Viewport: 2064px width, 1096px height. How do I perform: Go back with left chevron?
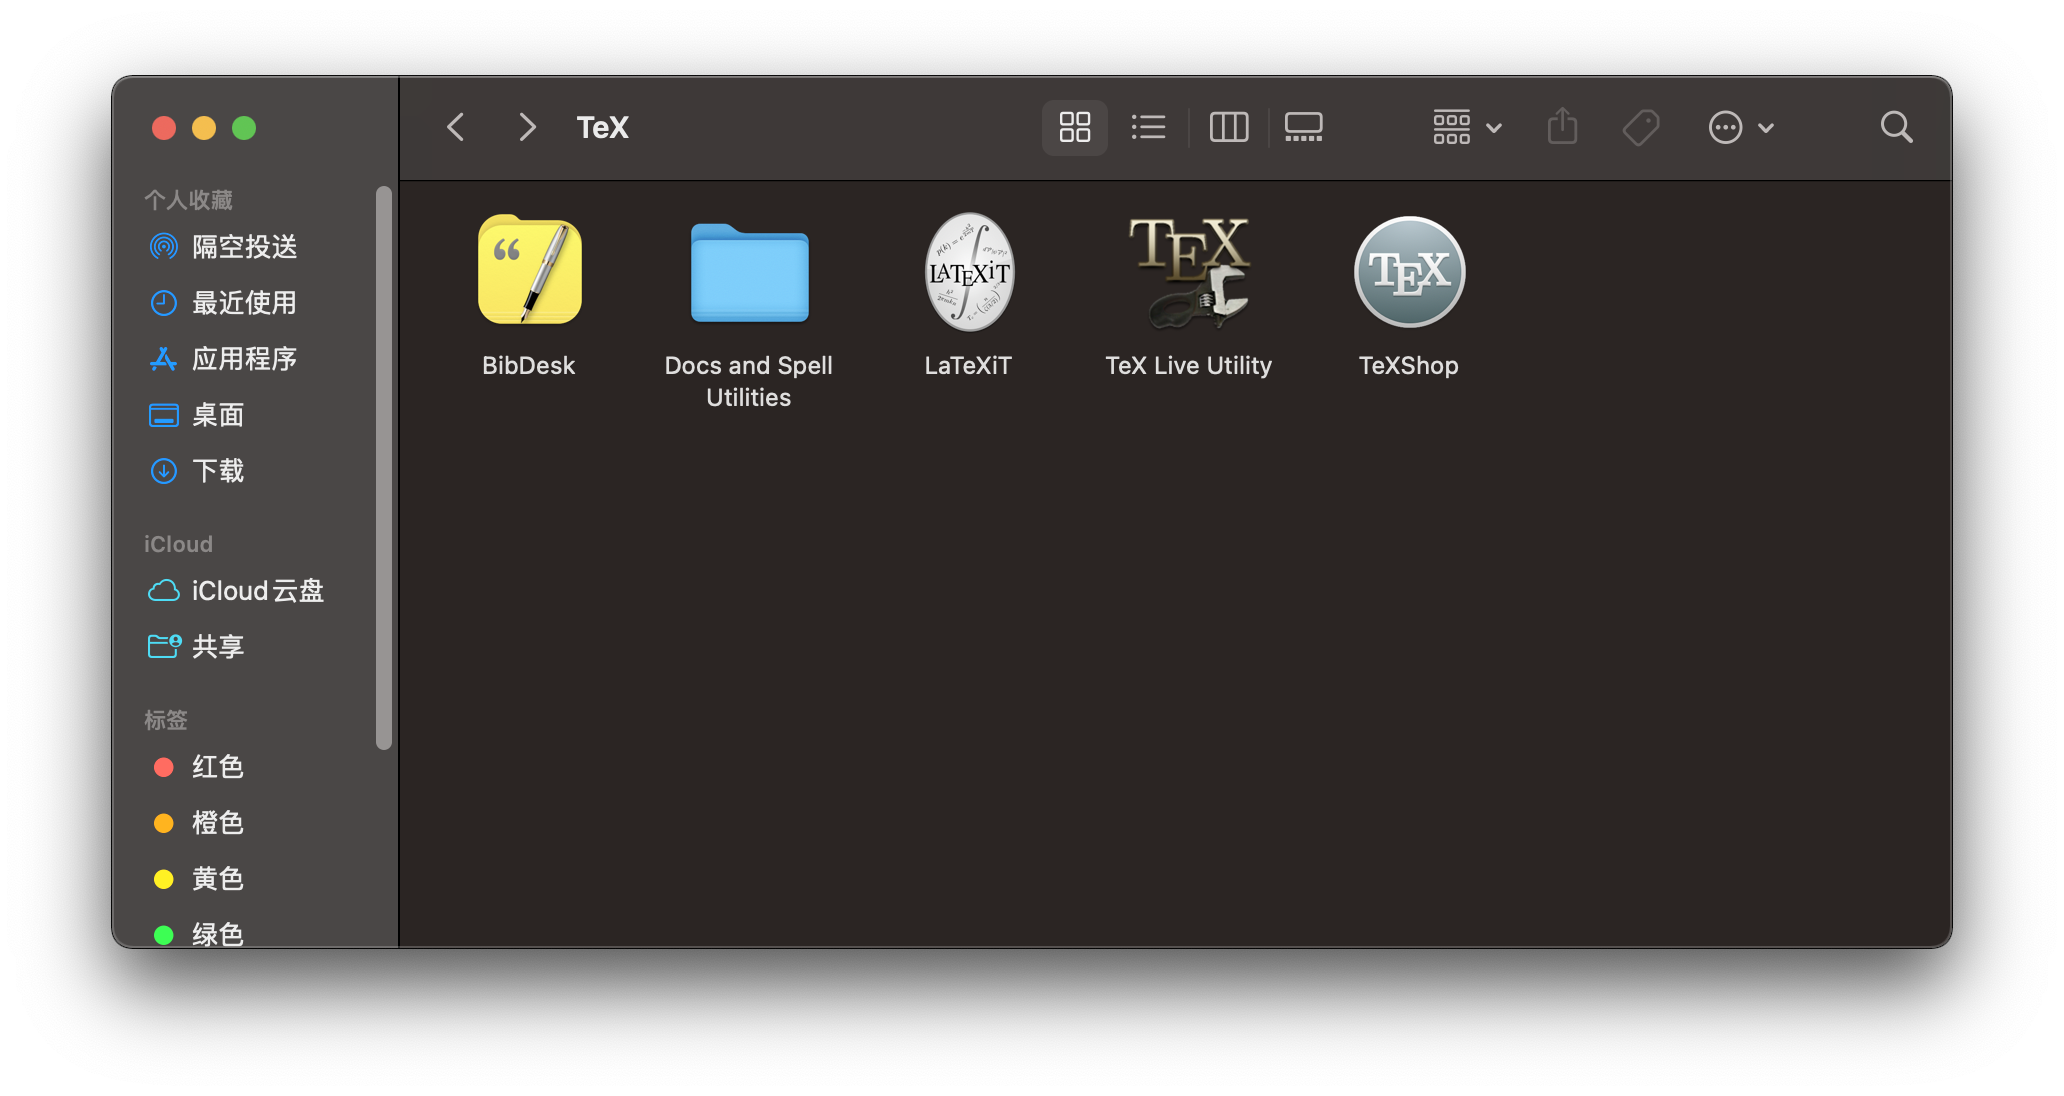coord(456,127)
